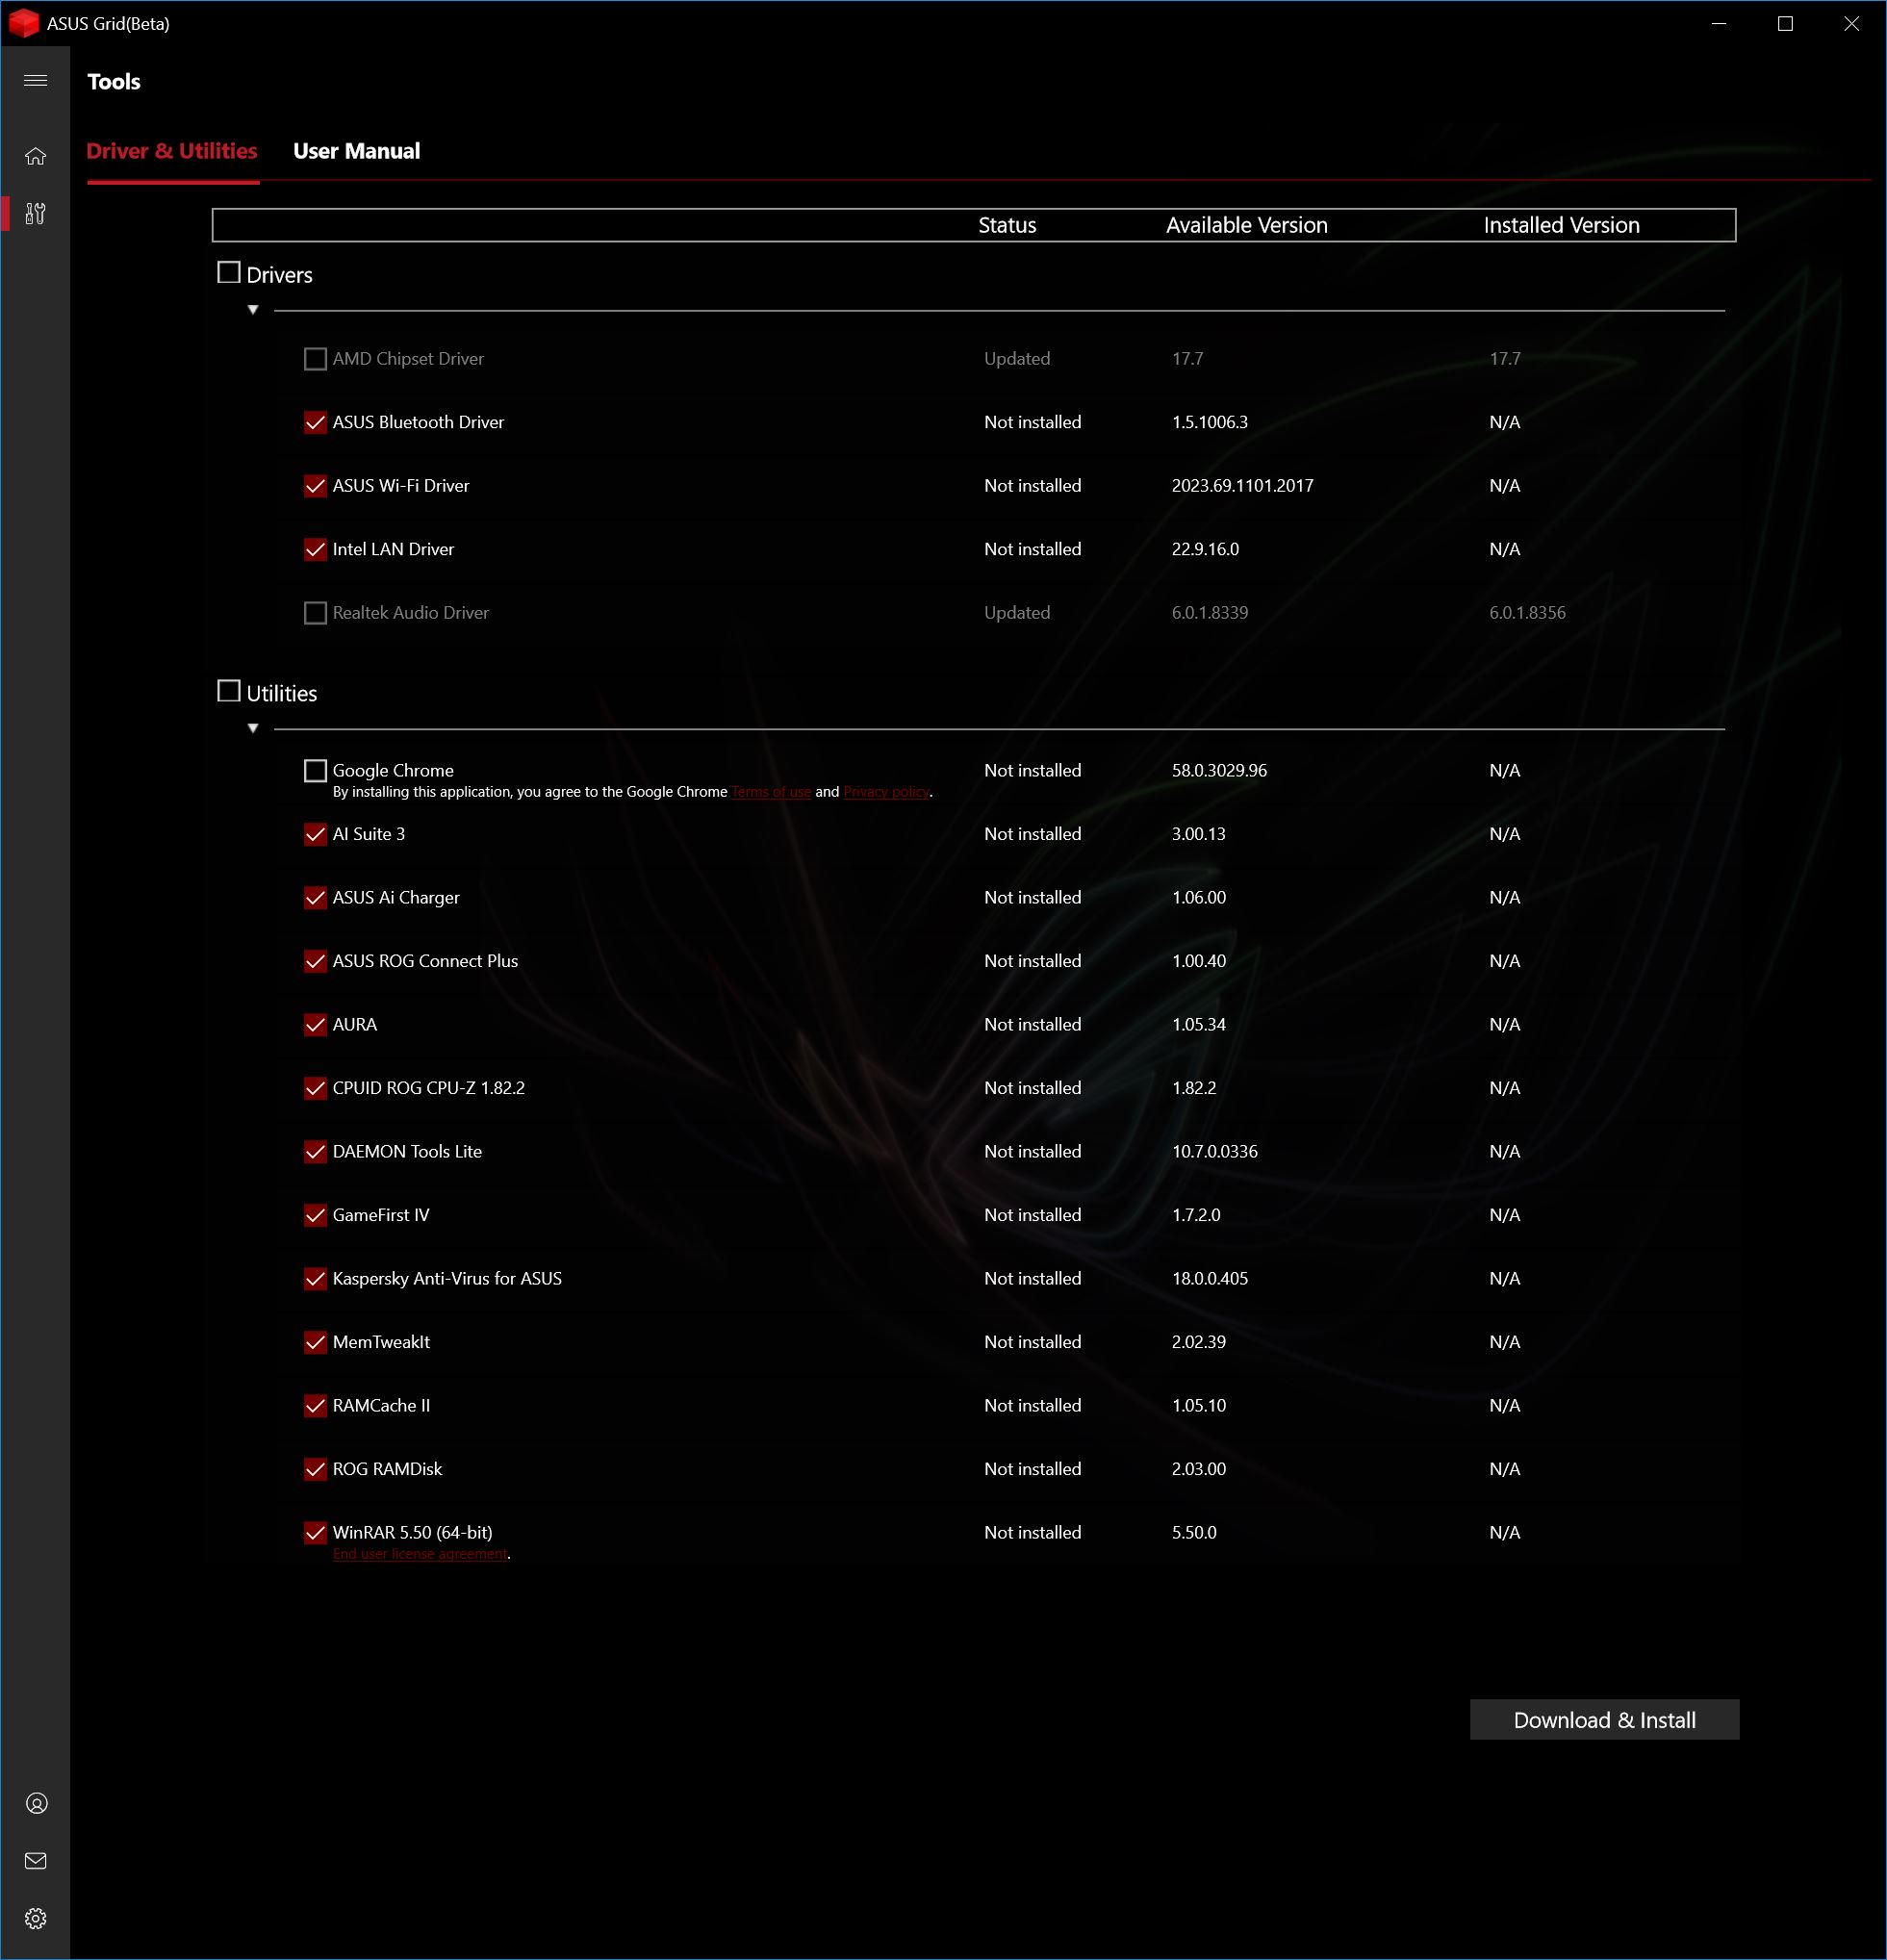Image resolution: width=1887 pixels, height=1960 pixels.
Task: Collapse the Drivers section arrow
Action: pos(253,310)
